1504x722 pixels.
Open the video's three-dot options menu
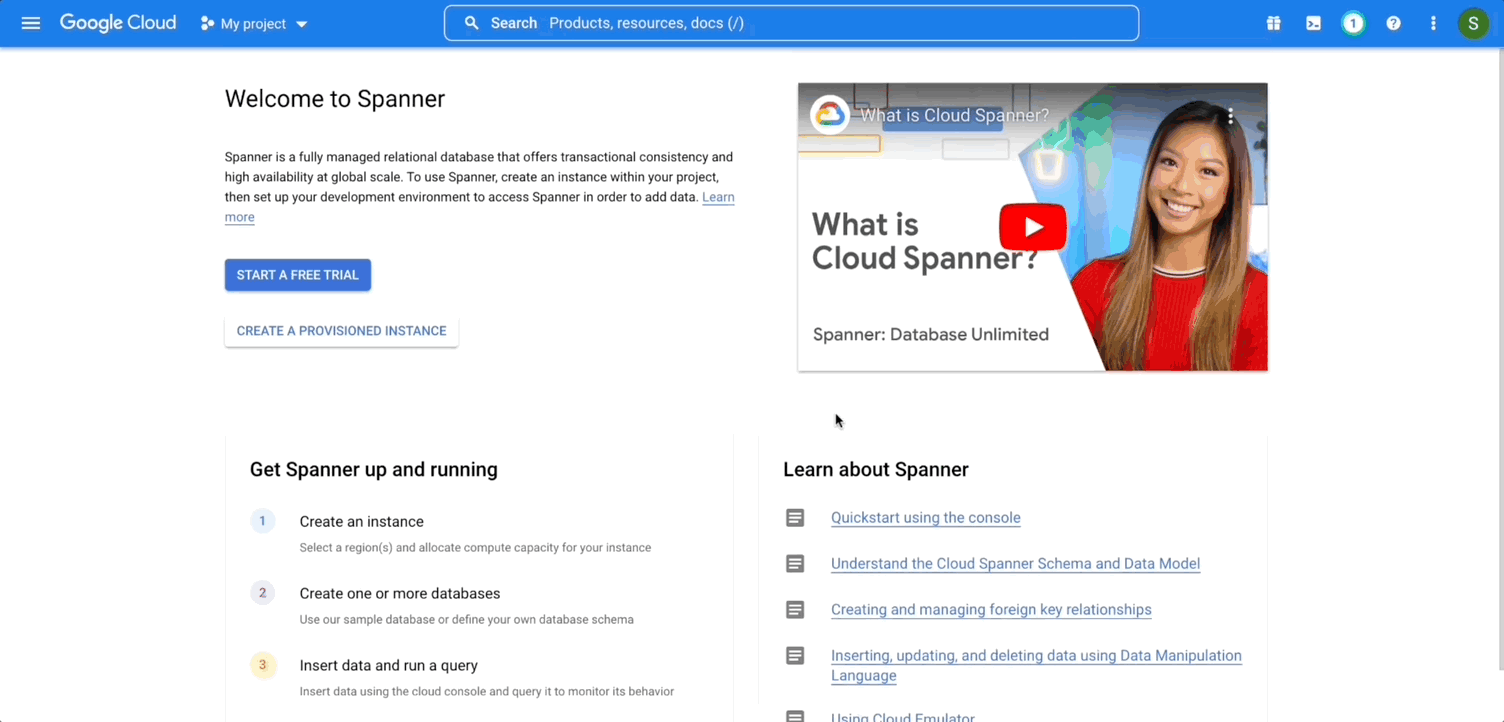click(1230, 116)
